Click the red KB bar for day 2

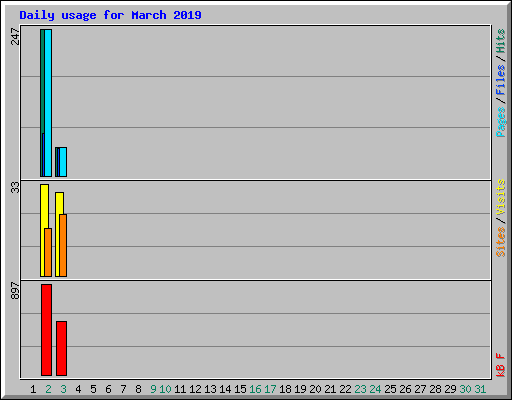tap(46, 330)
